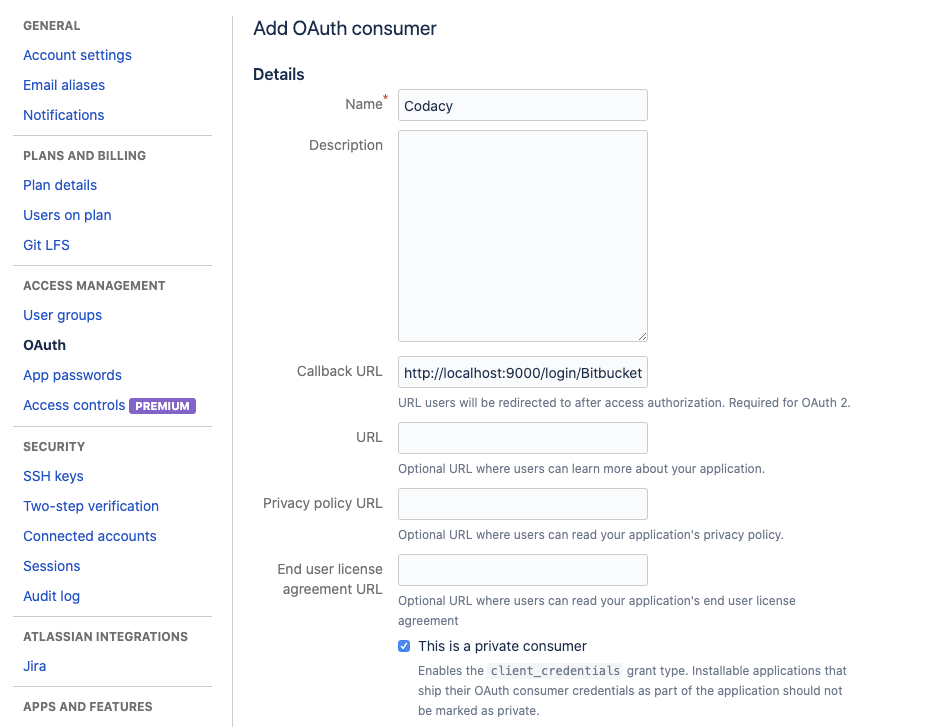This screenshot has width=947, height=727.
Task: Open User groups
Action: 62,315
